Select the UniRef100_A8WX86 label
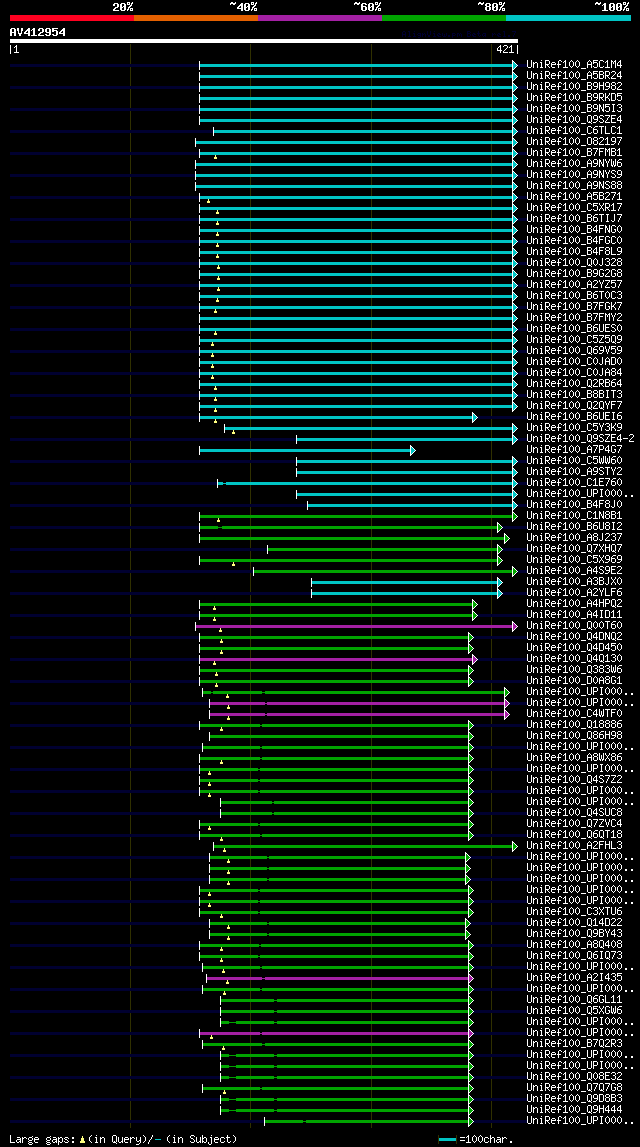Viewport: 640px width, 1147px height. [x=574, y=757]
